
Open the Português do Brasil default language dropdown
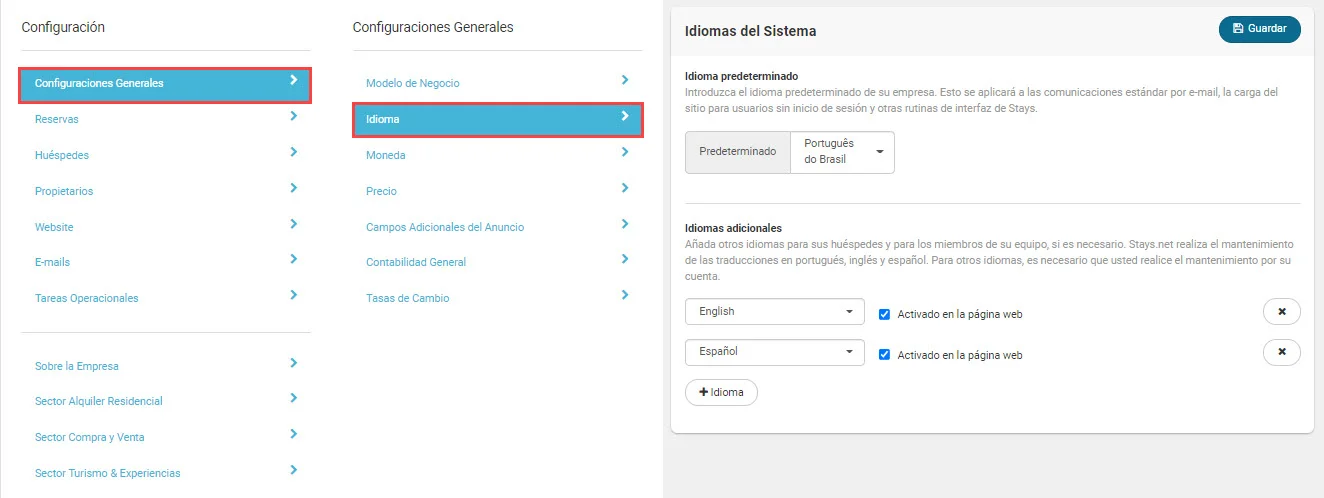pyautogui.click(x=842, y=152)
